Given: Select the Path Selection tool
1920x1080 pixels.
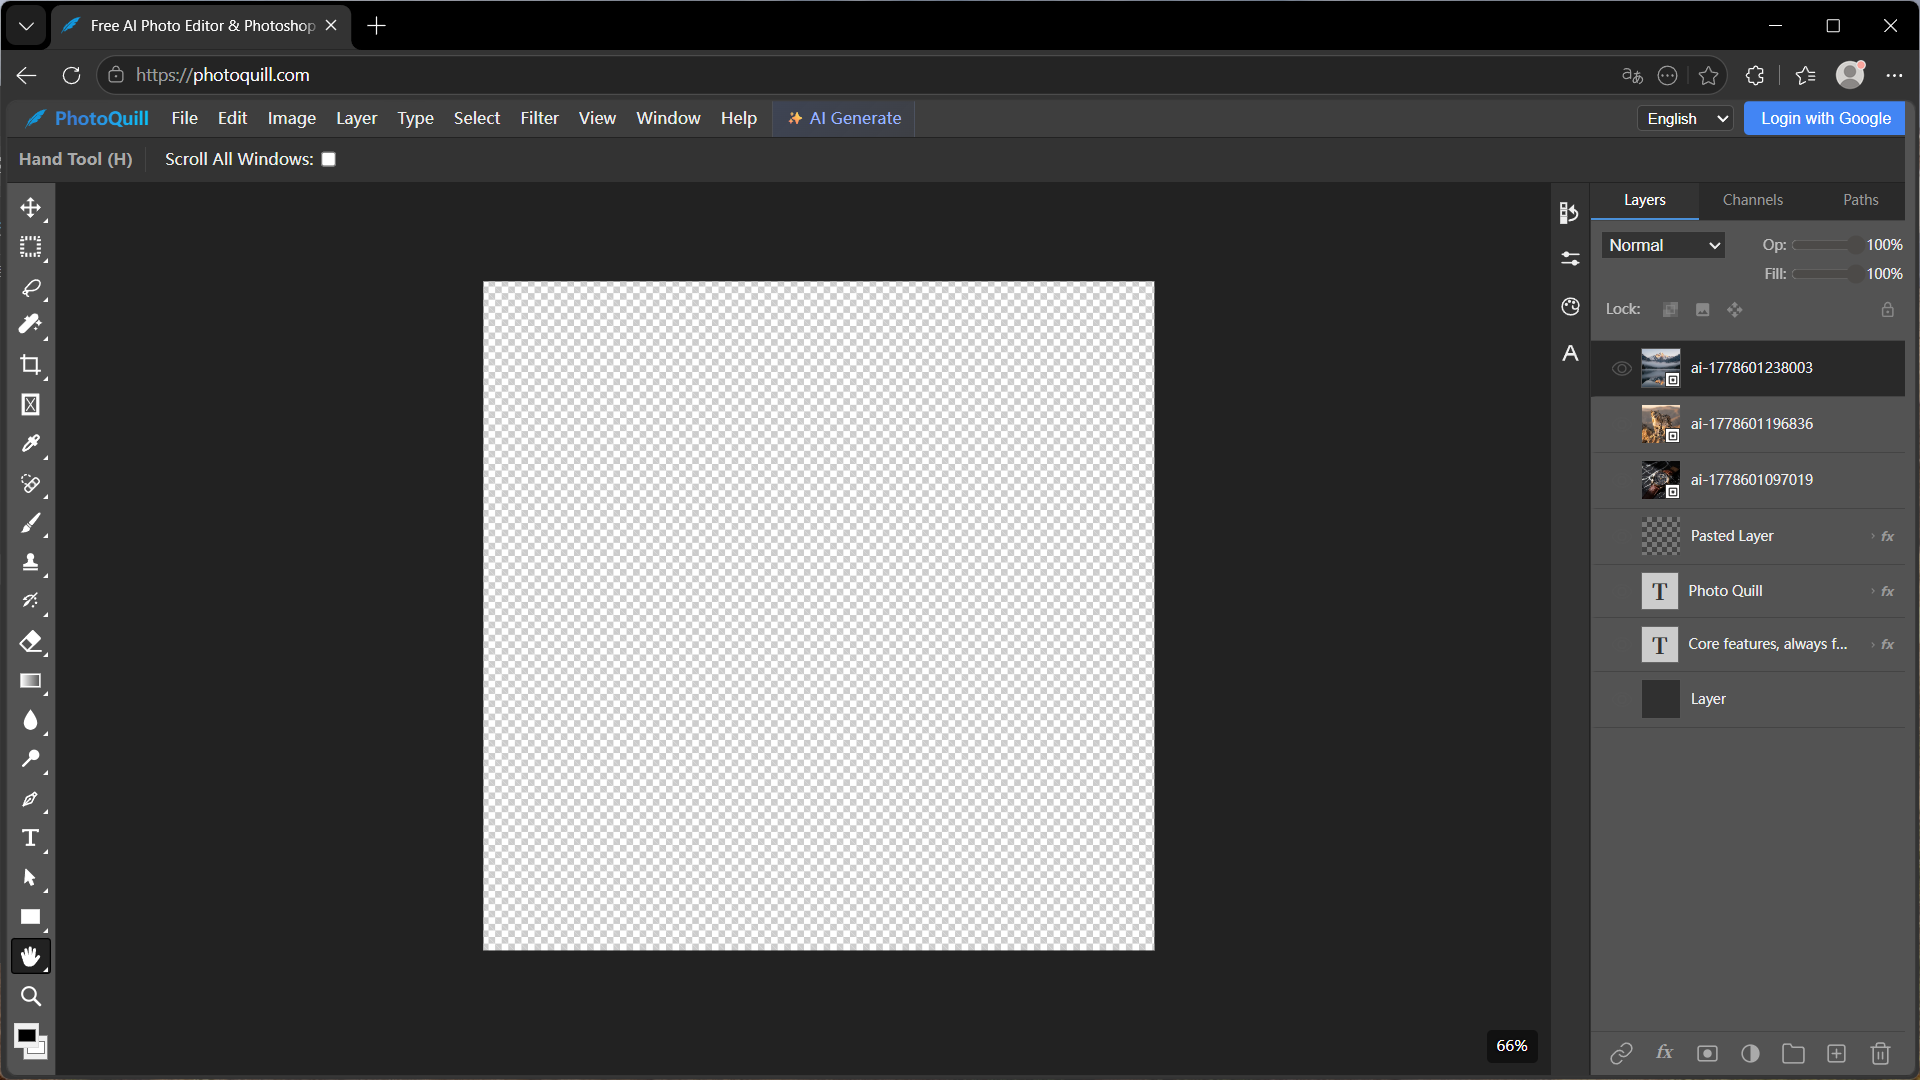Looking at the screenshot, I should pos(30,878).
